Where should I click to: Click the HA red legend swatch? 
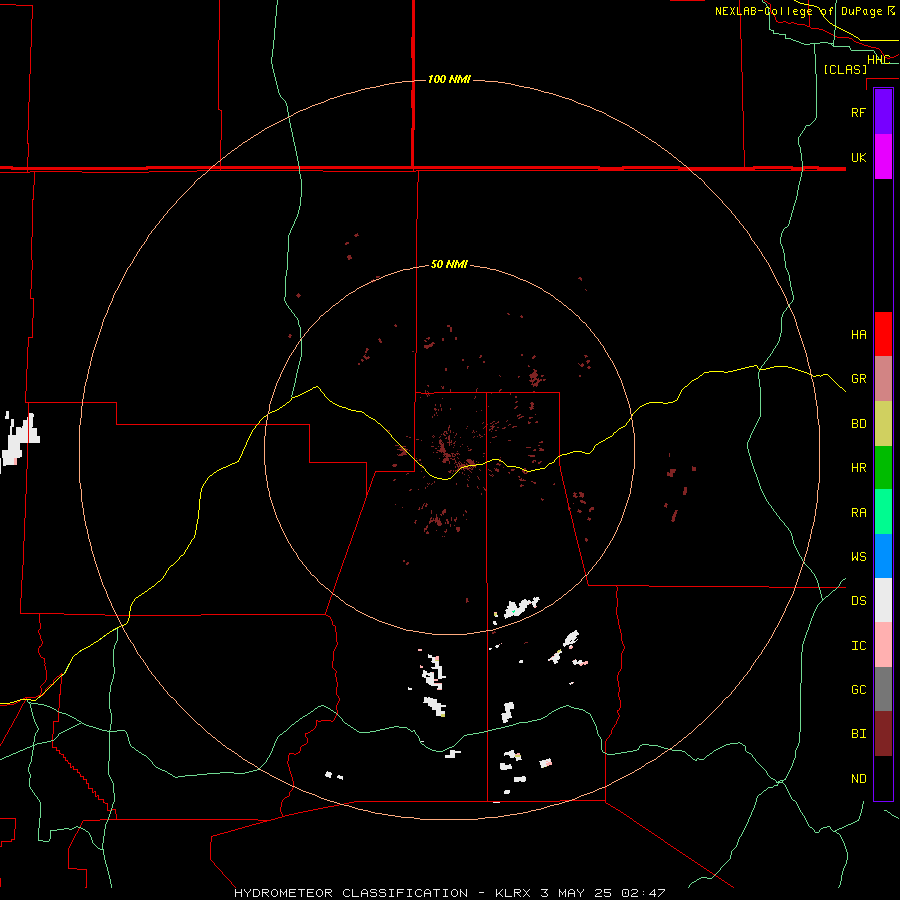(x=883, y=334)
